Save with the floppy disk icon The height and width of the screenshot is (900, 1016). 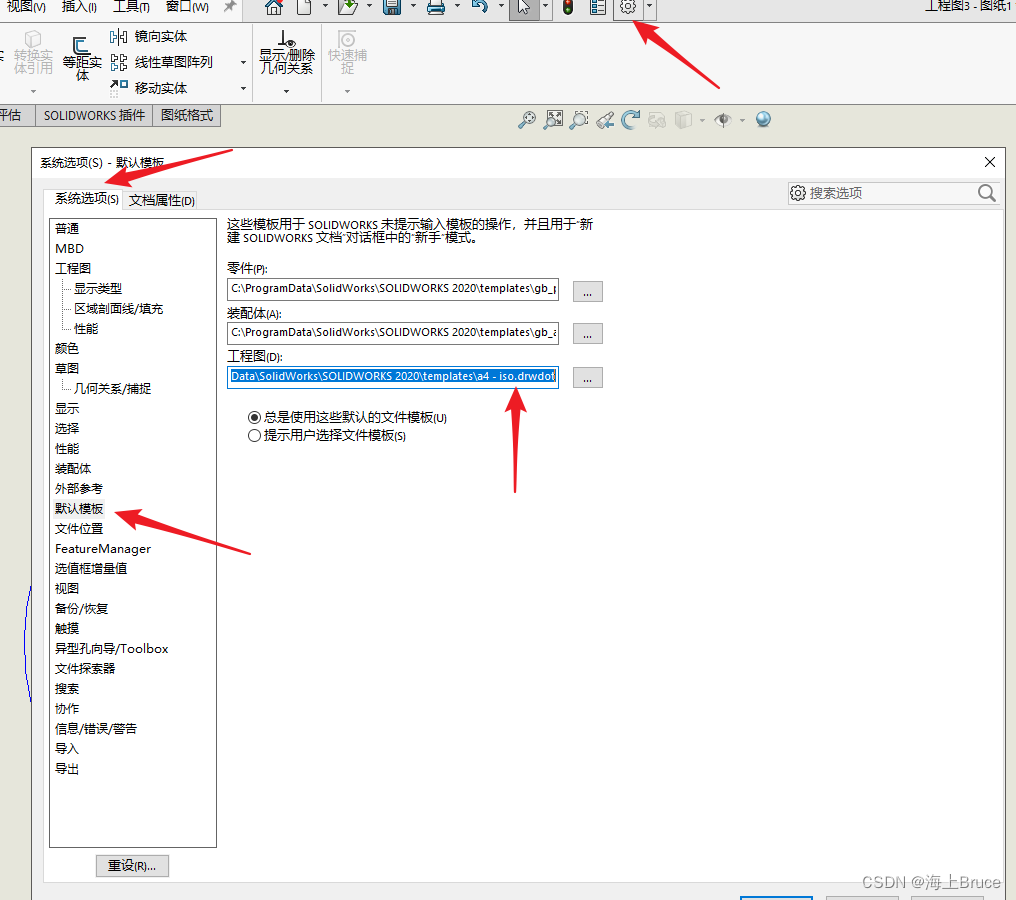[x=392, y=6]
